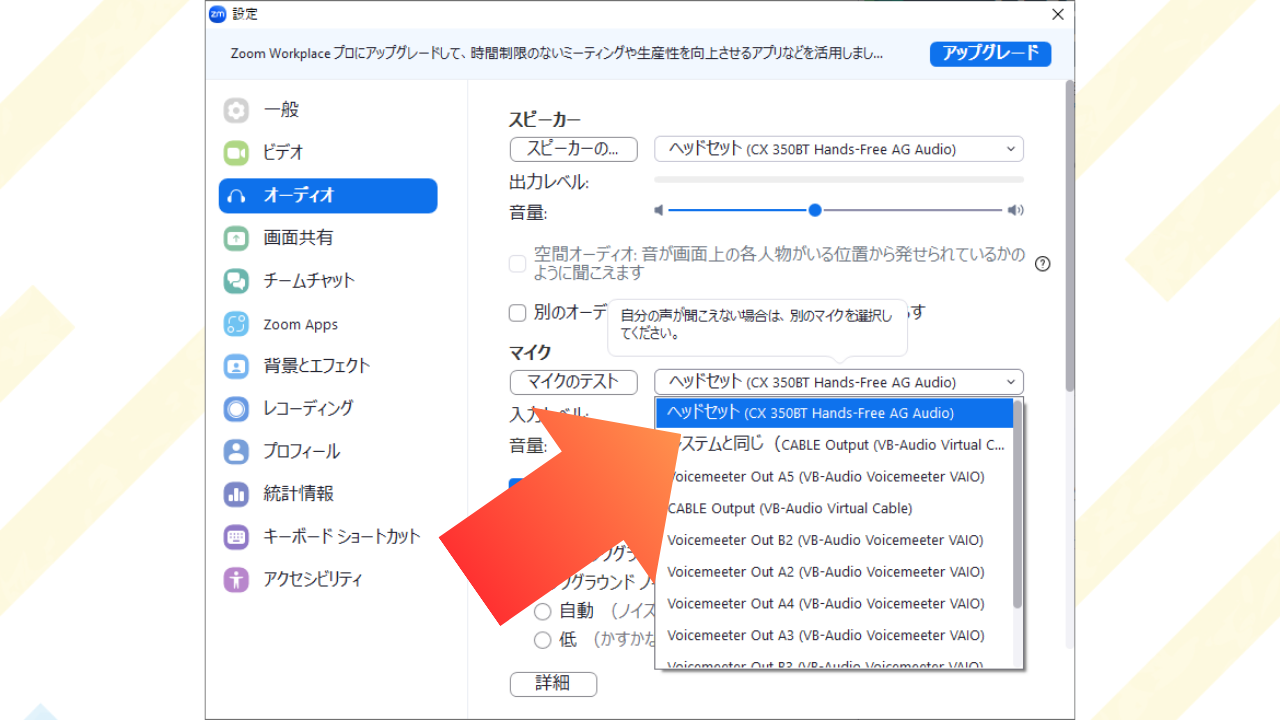The width and height of the screenshot is (1280, 720).
Task: Open キーボード ショートカット settings
Action: [328, 537]
